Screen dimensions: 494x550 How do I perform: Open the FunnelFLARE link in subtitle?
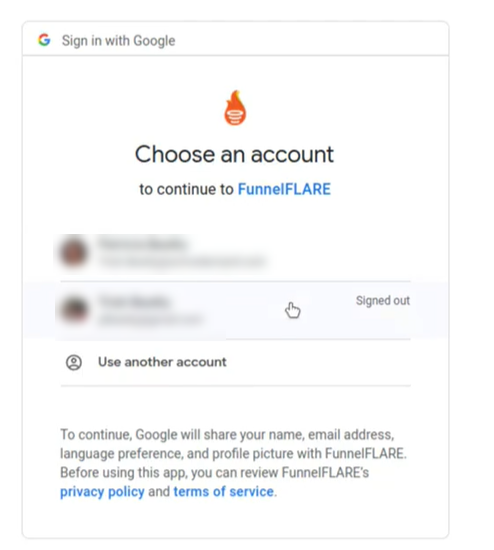click(x=284, y=189)
